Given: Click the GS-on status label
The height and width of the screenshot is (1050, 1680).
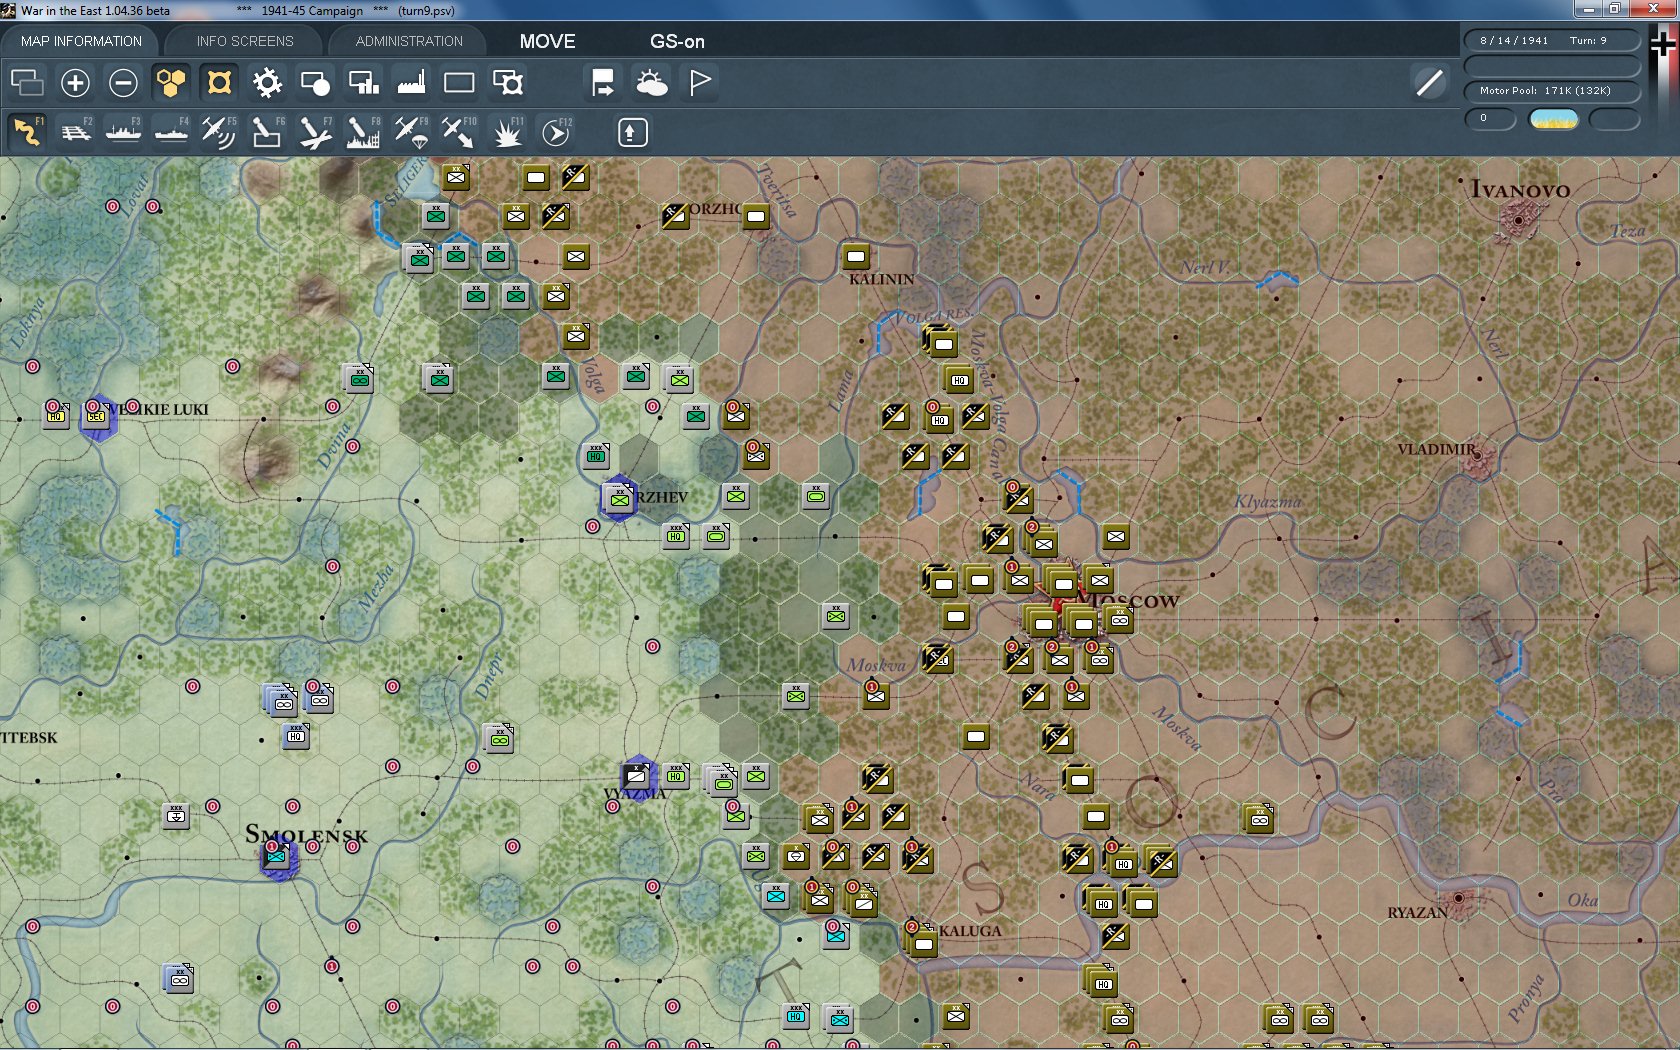Looking at the screenshot, I should pos(677,41).
